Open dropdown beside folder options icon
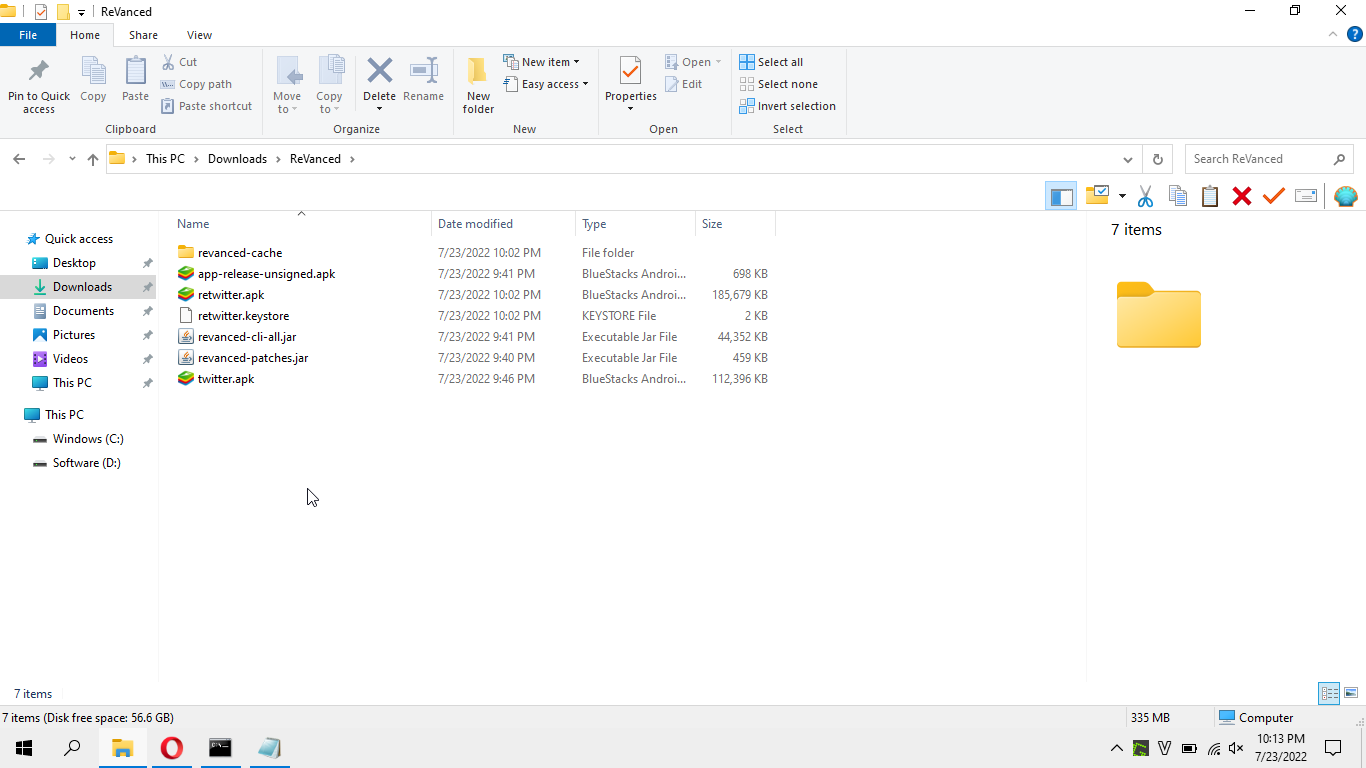 click(x=1122, y=196)
